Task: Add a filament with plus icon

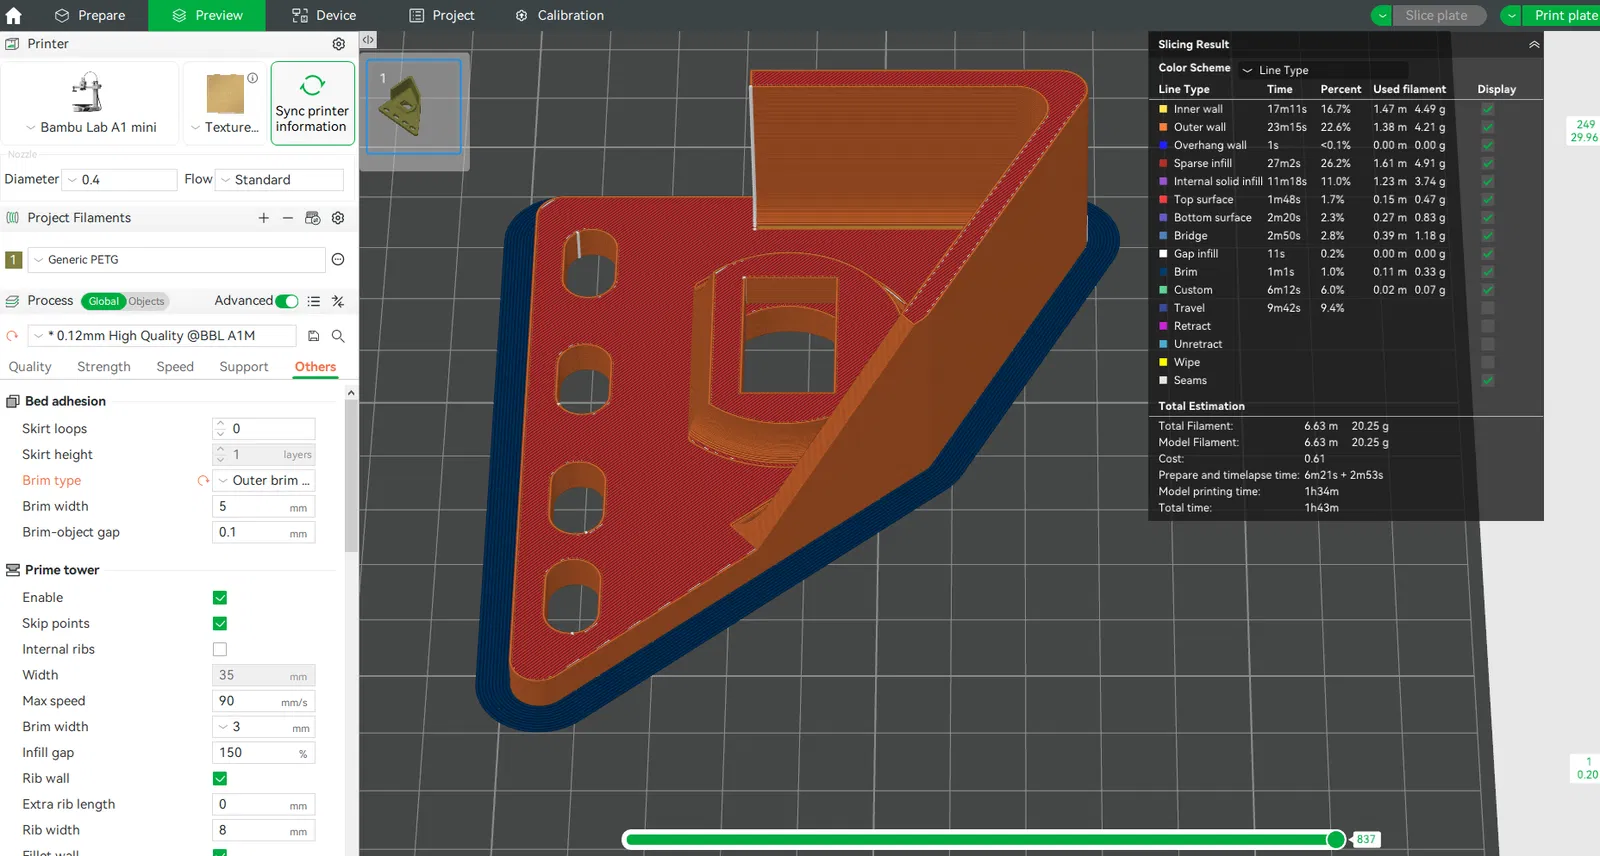Action: 264,218
